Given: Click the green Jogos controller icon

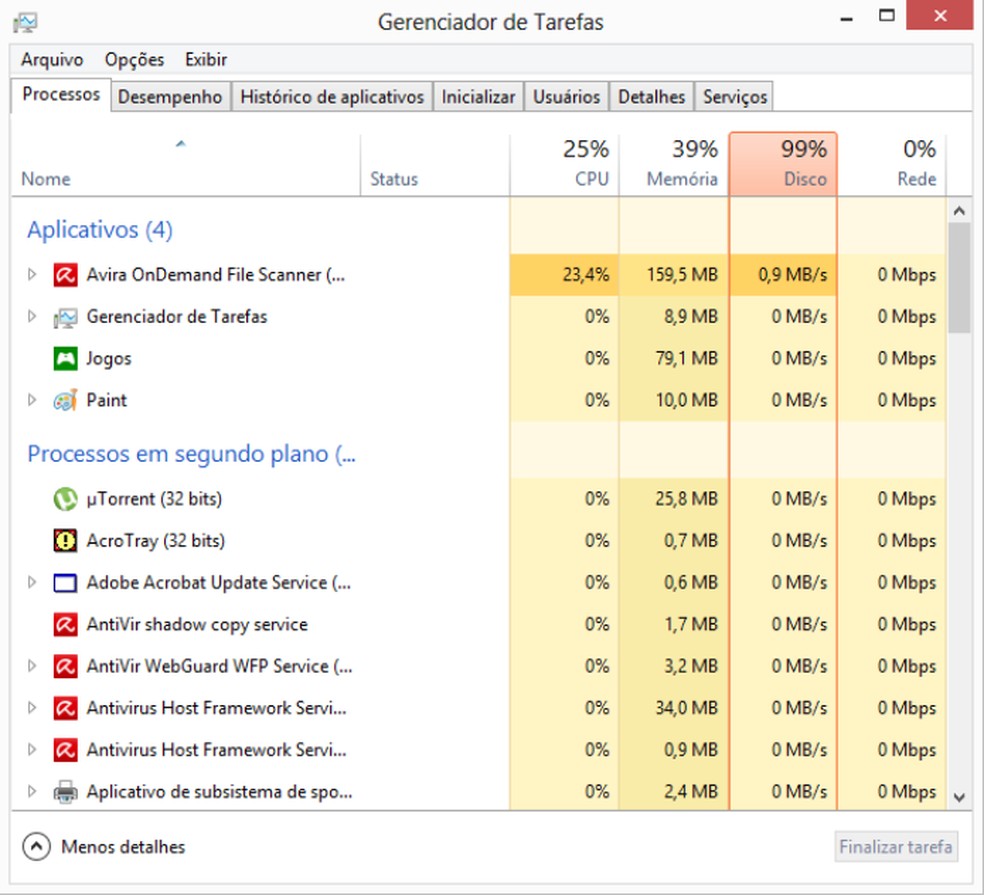Looking at the screenshot, I should coord(65,358).
